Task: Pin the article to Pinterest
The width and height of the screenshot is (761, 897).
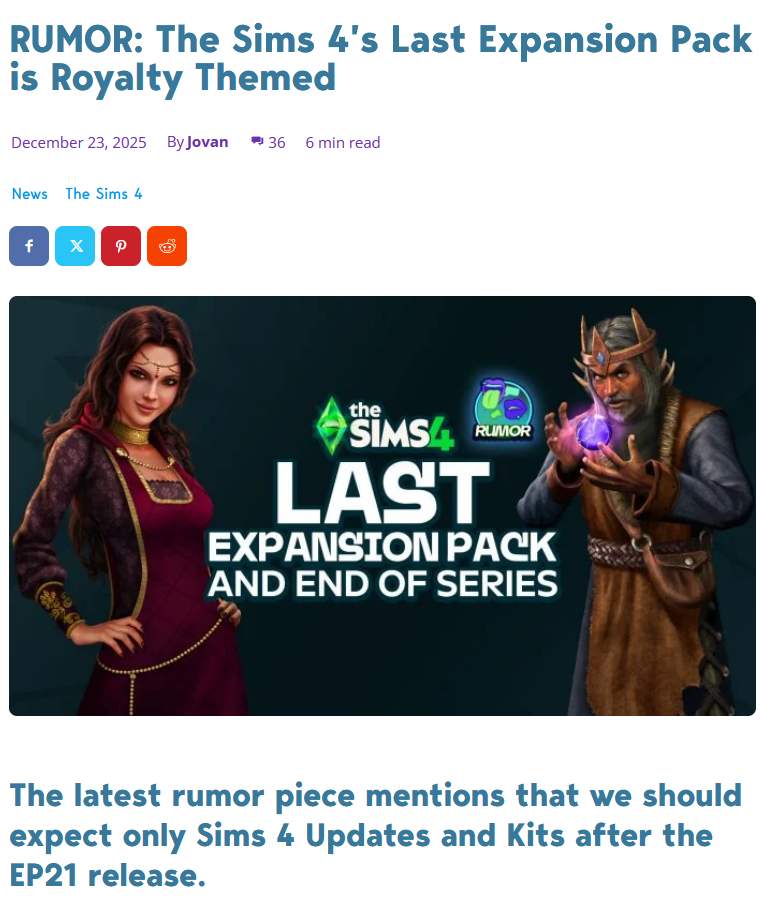Action: [x=121, y=246]
